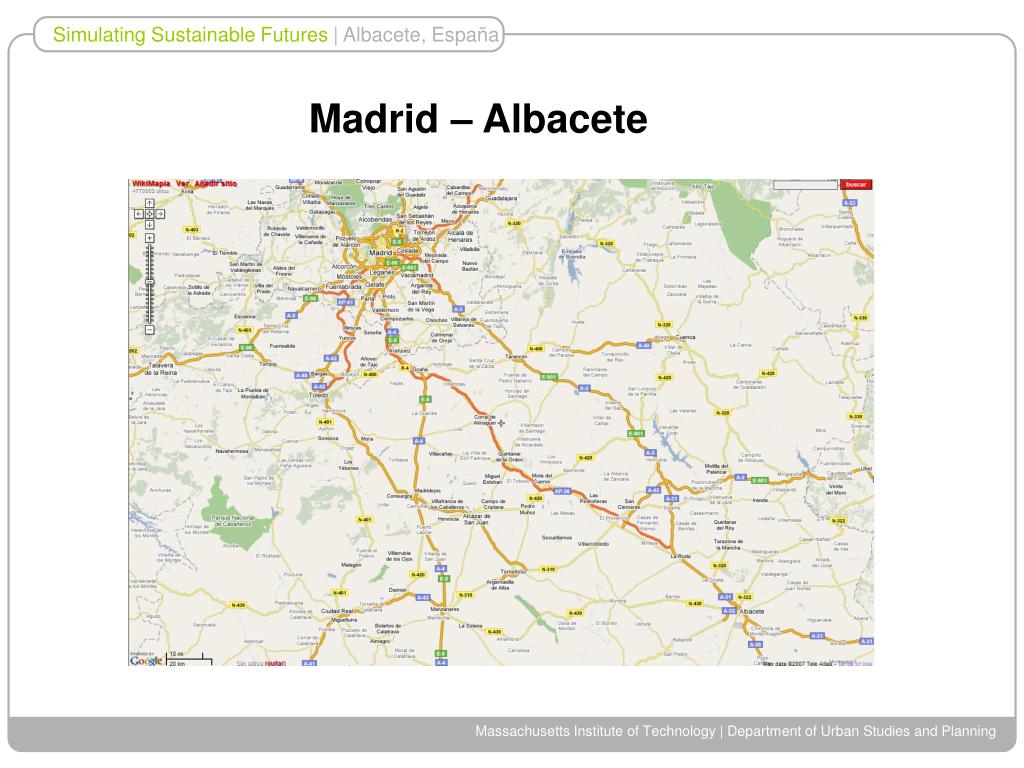Pan the map up with the arrow

click(x=149, y=203)
